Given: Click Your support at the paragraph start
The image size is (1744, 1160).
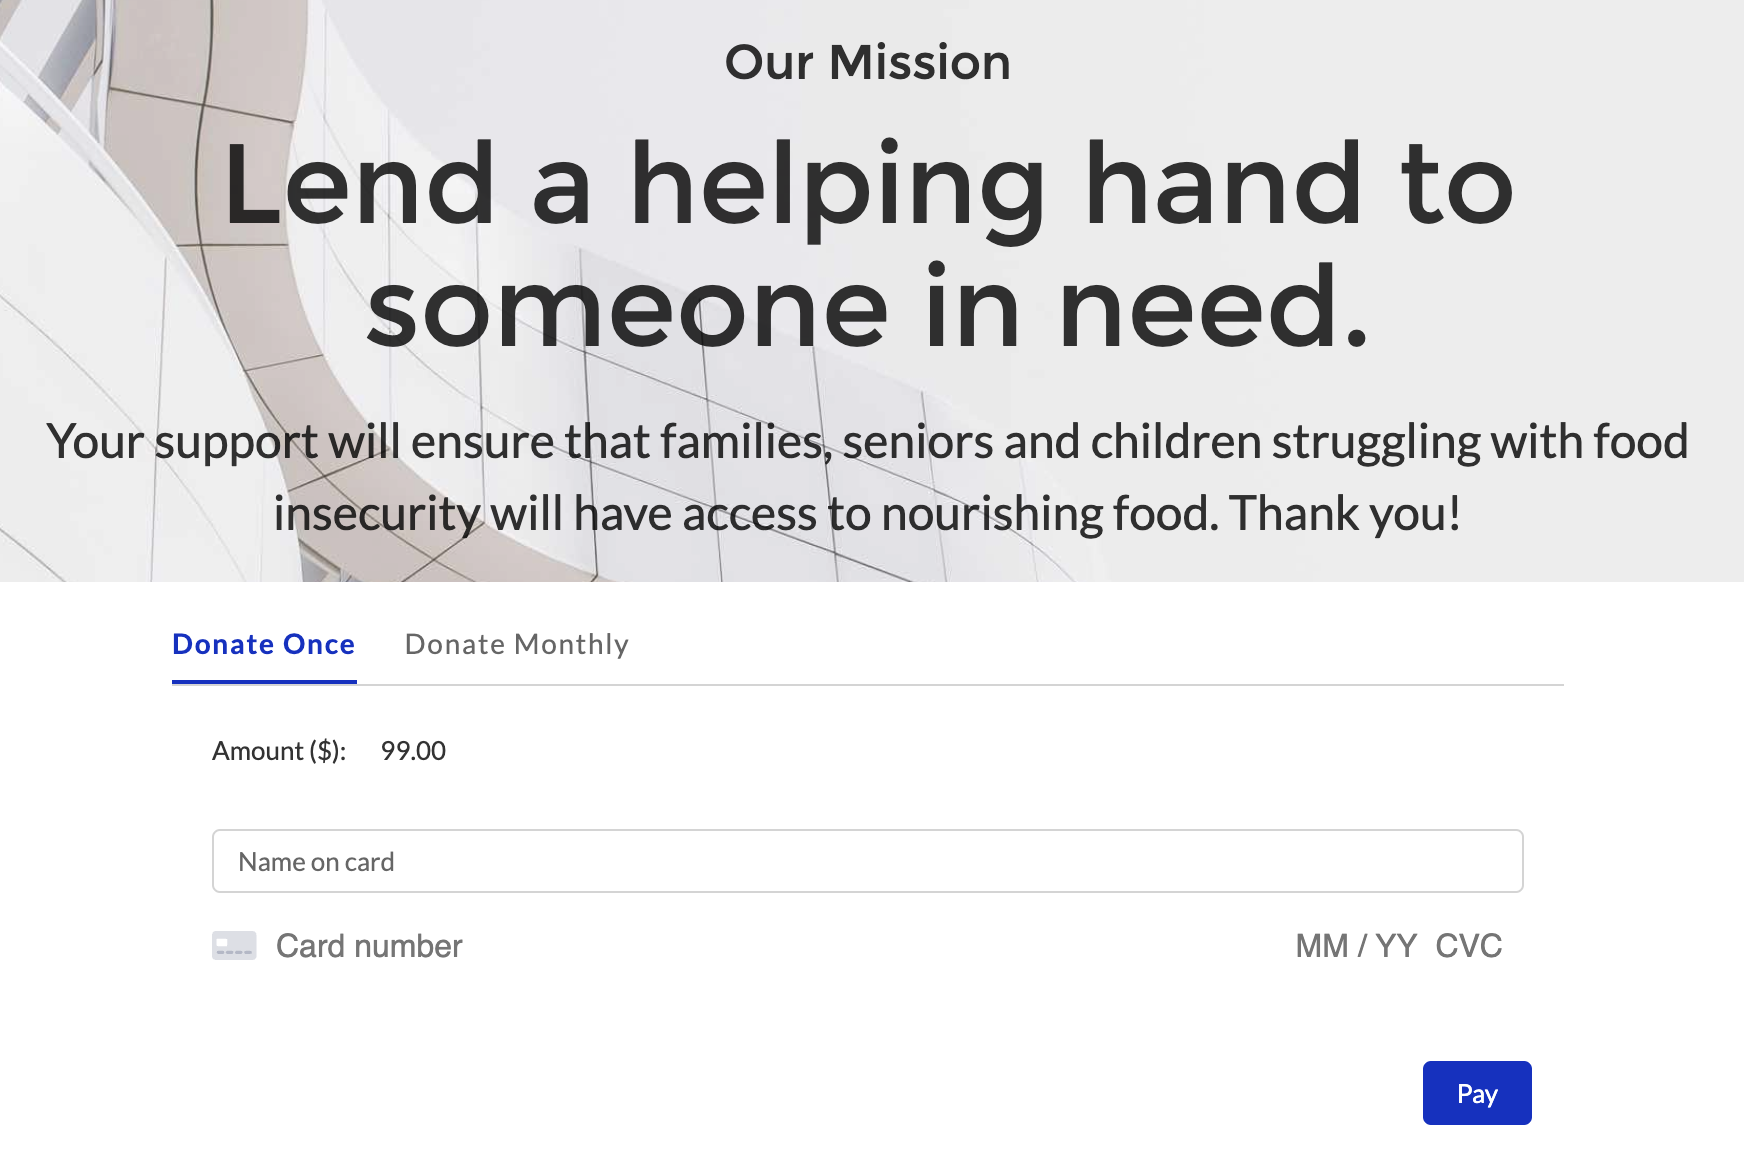Looking at the screenshot, I should [182, 442].
